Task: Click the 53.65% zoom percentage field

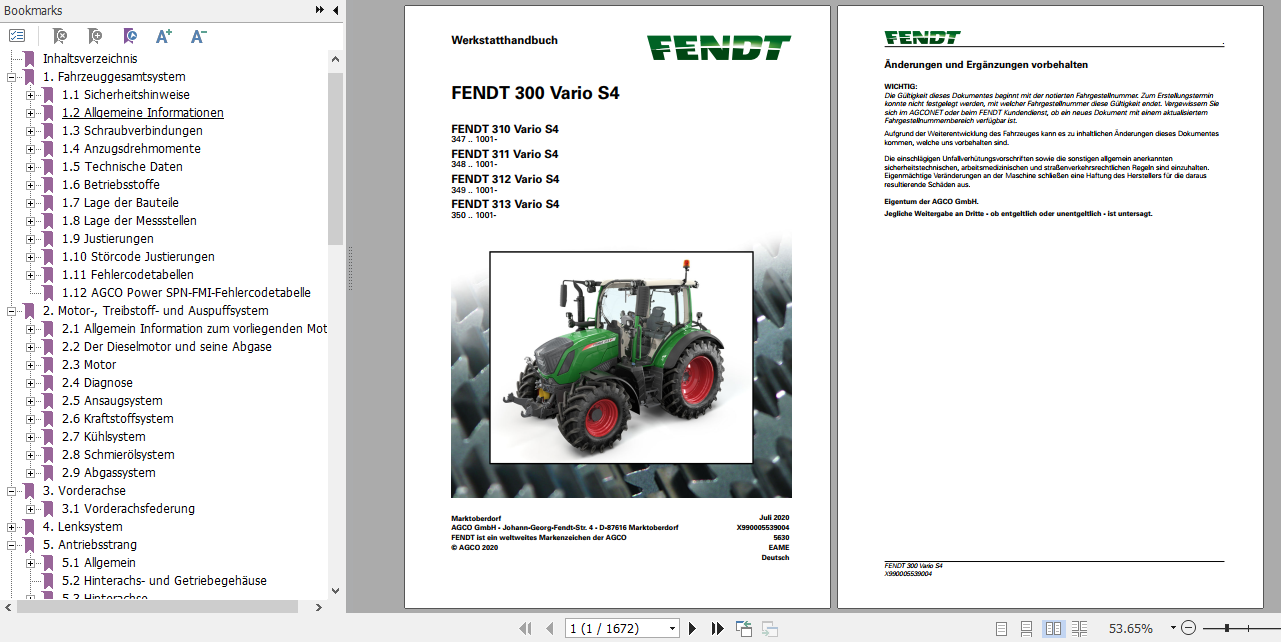Action: (x=1130, y=628)
